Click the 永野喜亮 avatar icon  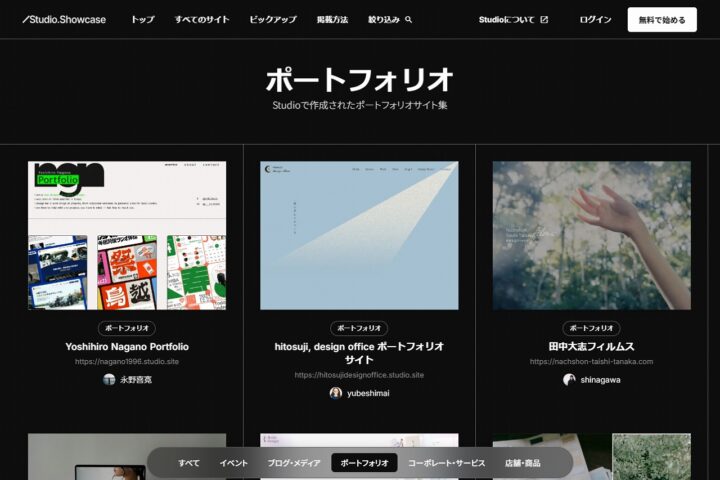pos(109,380)
